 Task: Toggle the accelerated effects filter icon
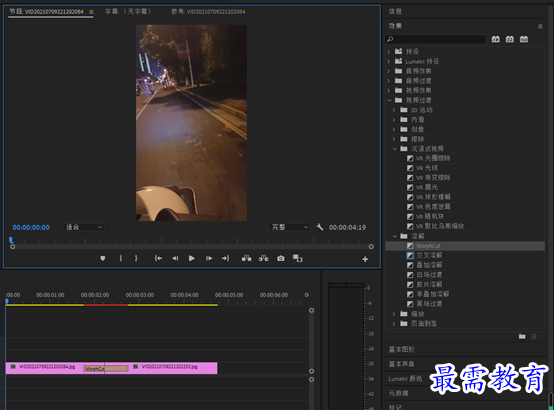point(496,39)
